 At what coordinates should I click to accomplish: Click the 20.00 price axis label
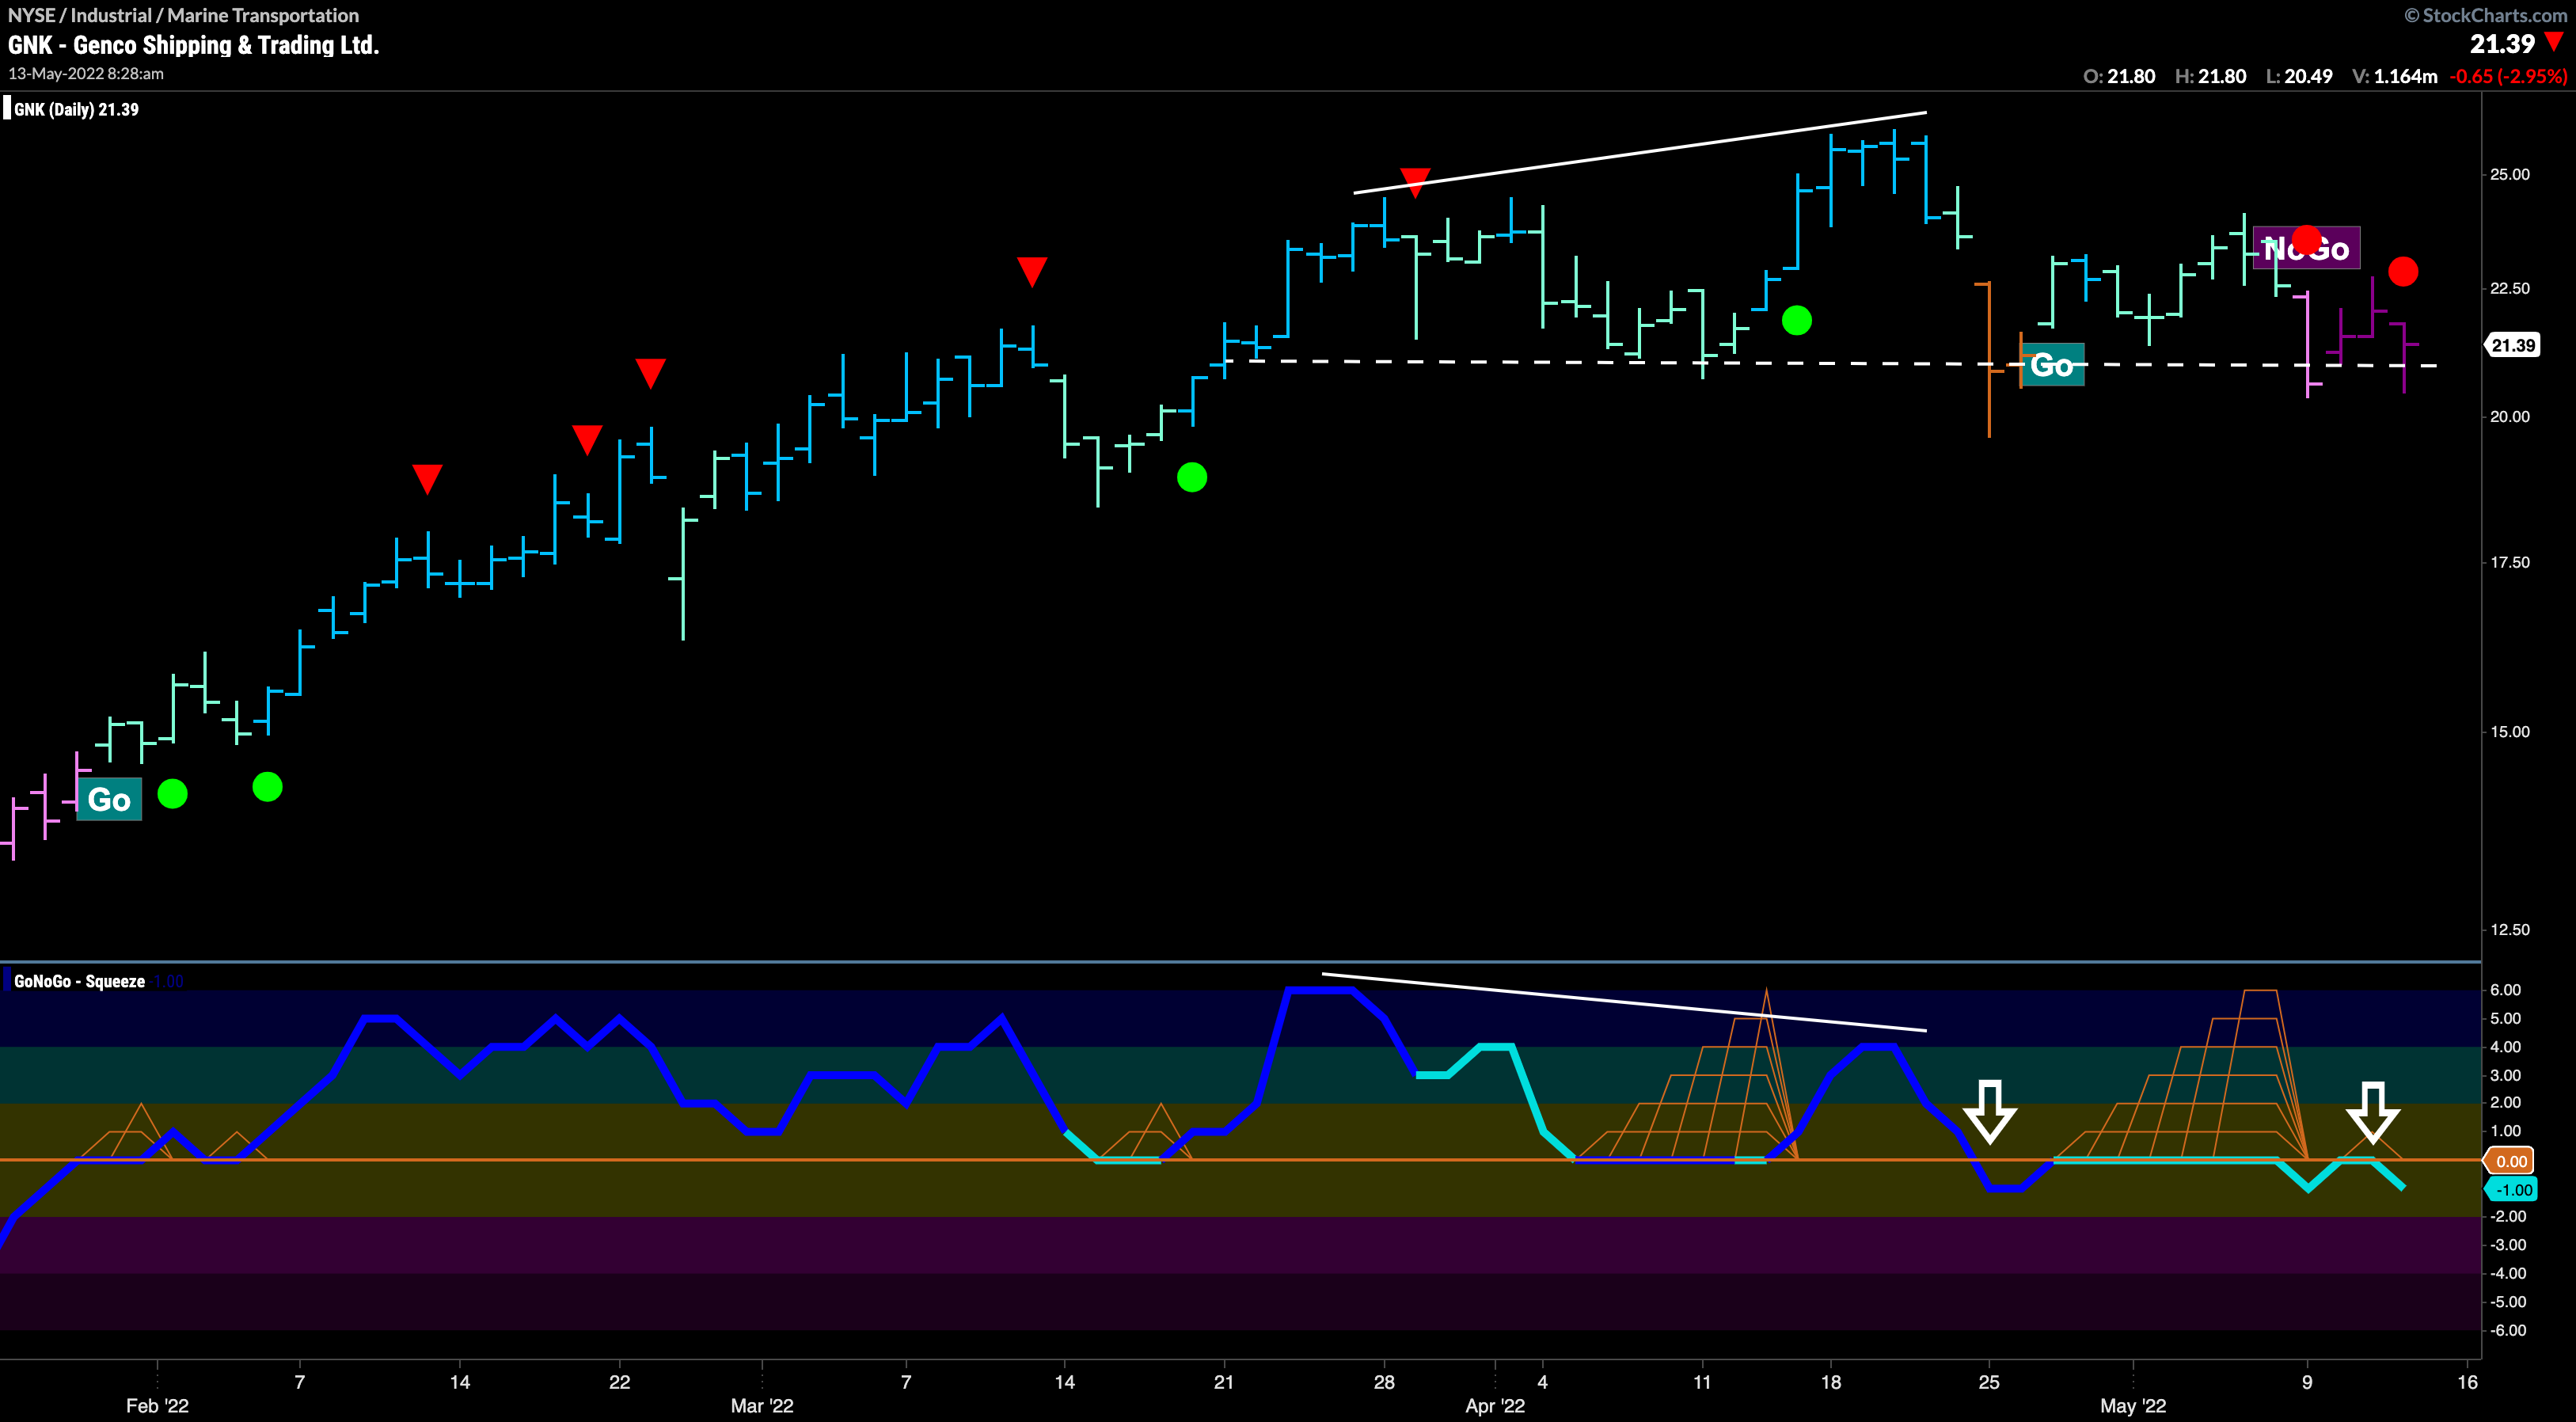coord(2509,416)
